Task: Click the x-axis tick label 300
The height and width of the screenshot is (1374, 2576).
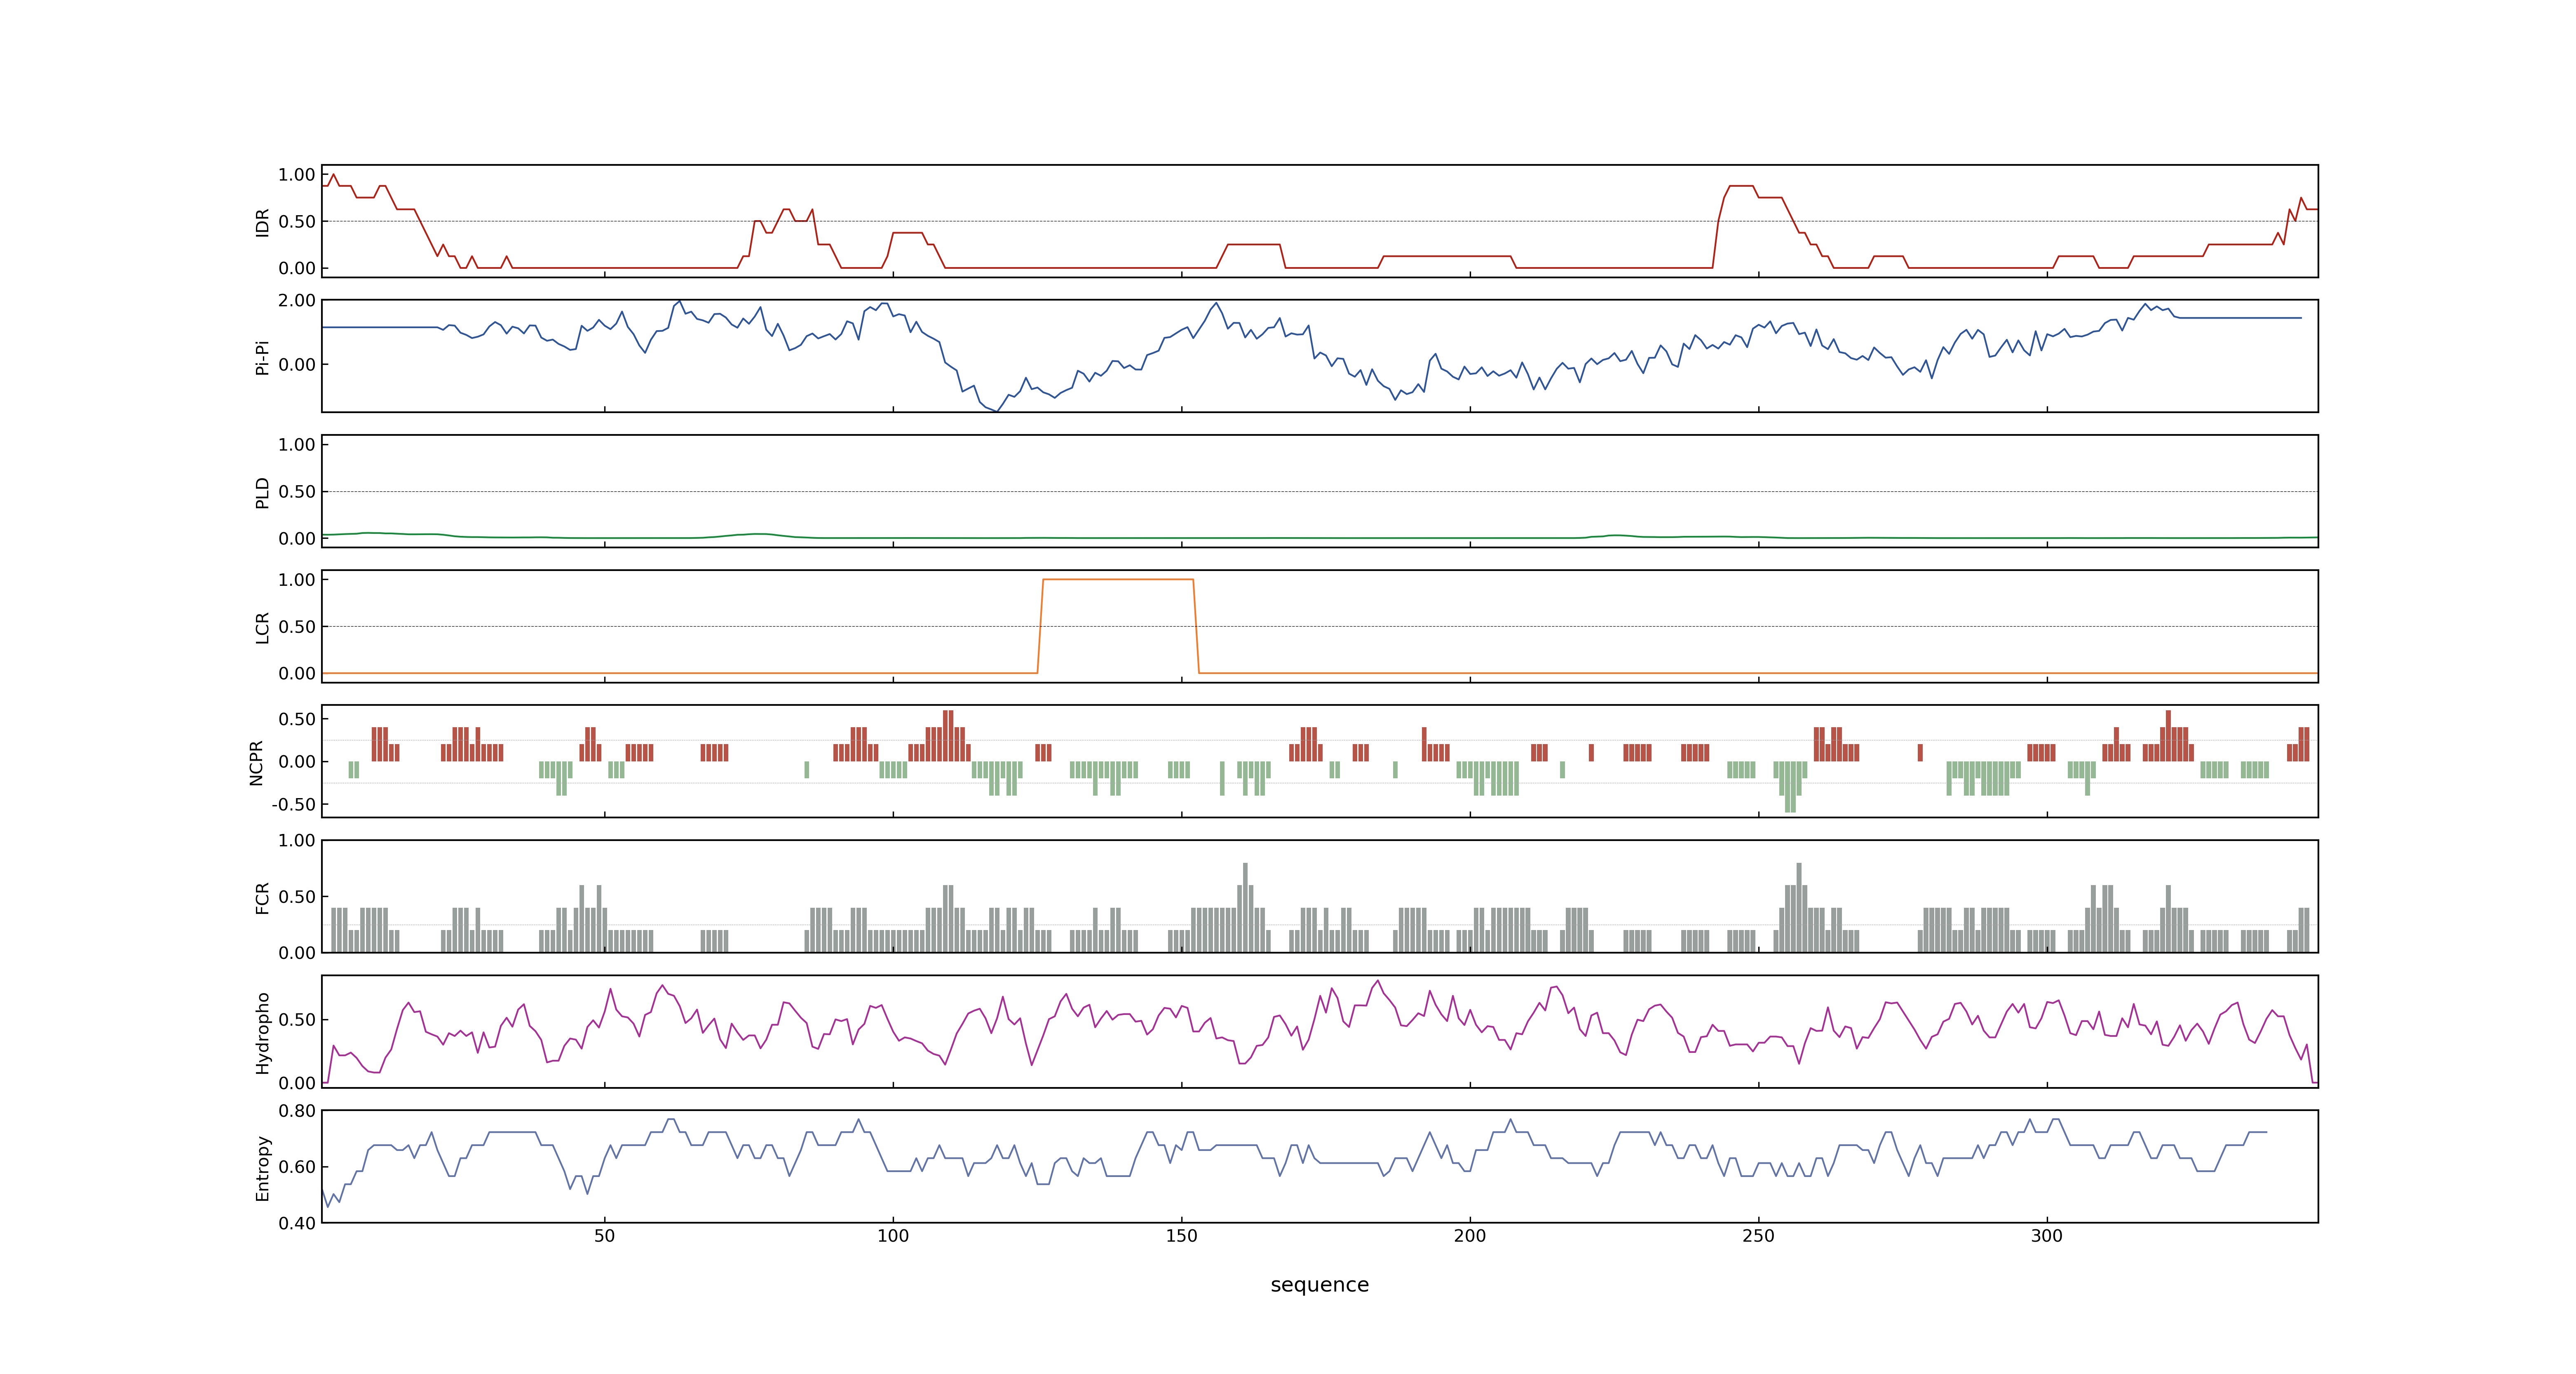Action: pyautogui.click(x=2047, y=1236)
